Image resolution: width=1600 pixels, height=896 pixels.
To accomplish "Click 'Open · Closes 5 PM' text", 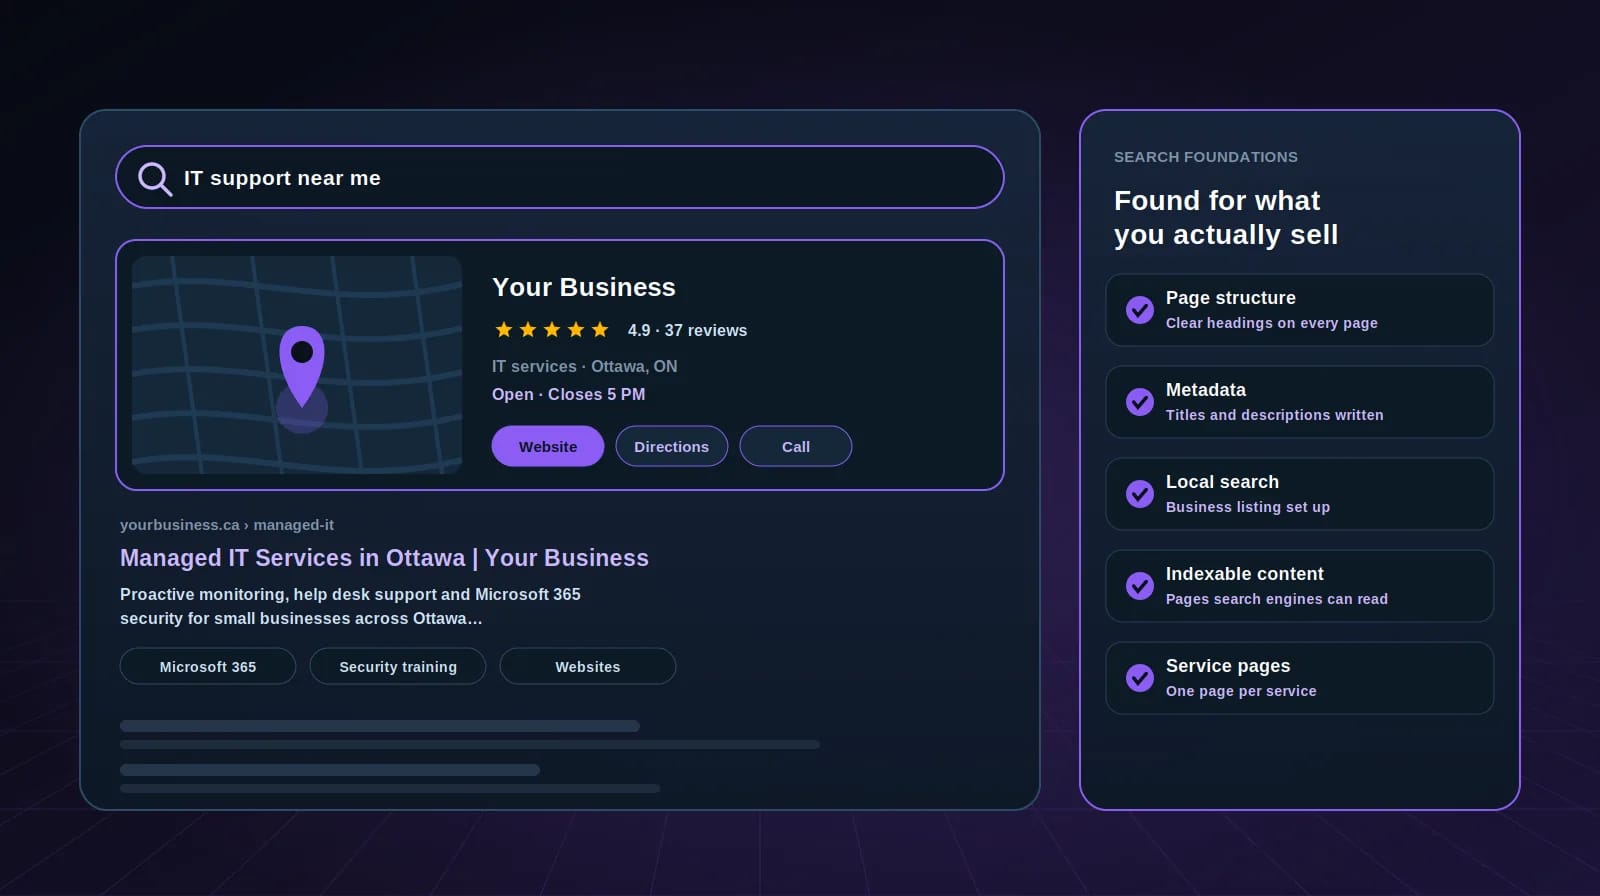I will [x=568, y=394].
